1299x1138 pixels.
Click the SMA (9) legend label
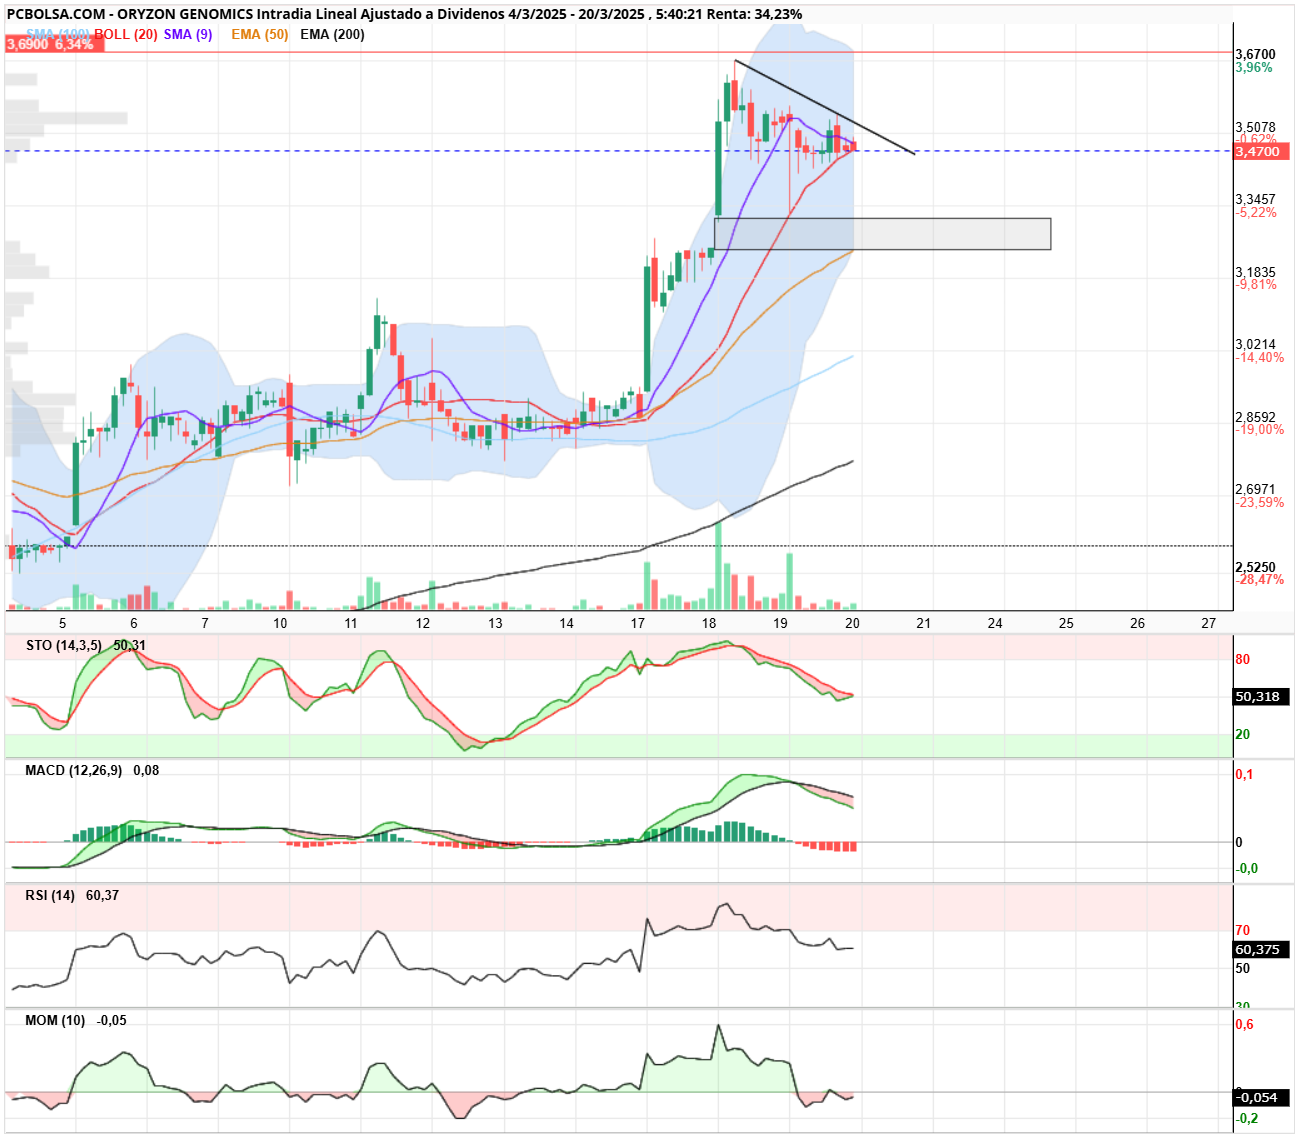(x=188, y=34)
